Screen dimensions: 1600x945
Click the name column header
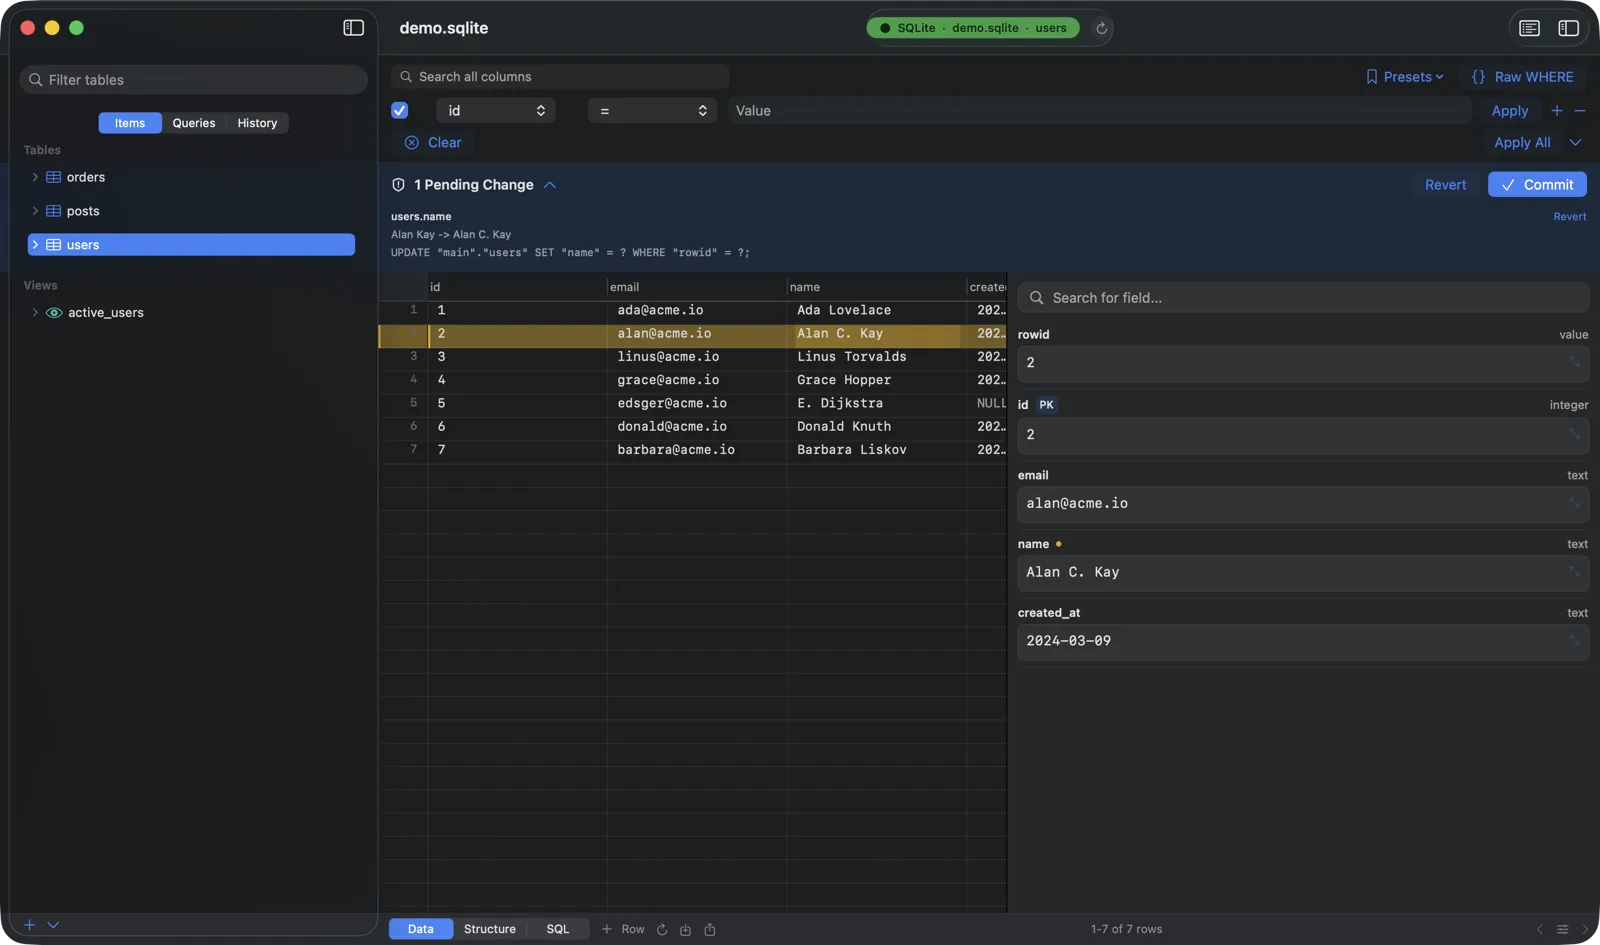coord(876,287)
